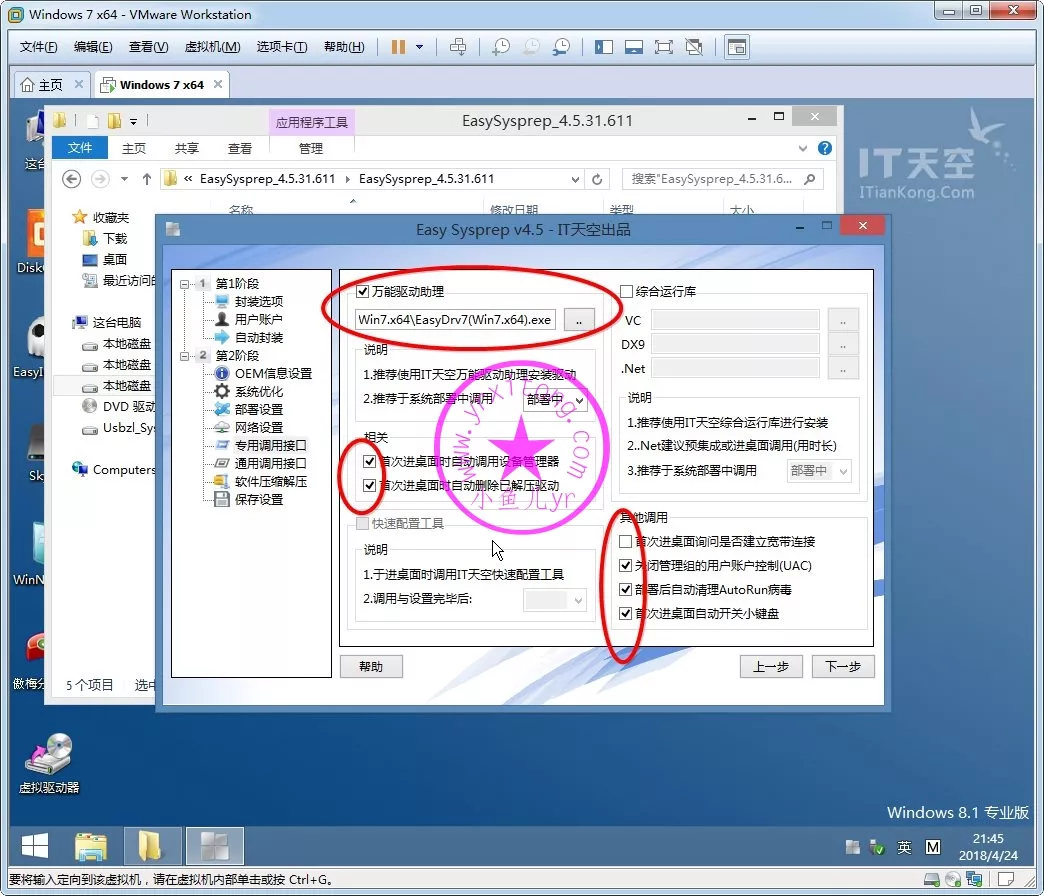1044x896 pixels.
Task: Open the 虚拟机(M) menu
Action: (x=212, y=47)
